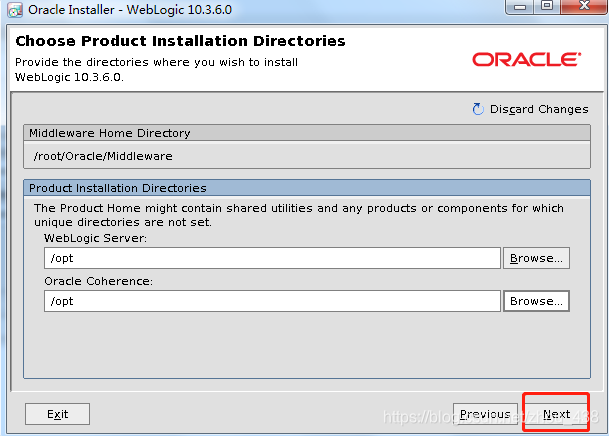609x436 pixels.
Task: Click the Product Installation Directories panel header
Action: (x=307, y=188)
